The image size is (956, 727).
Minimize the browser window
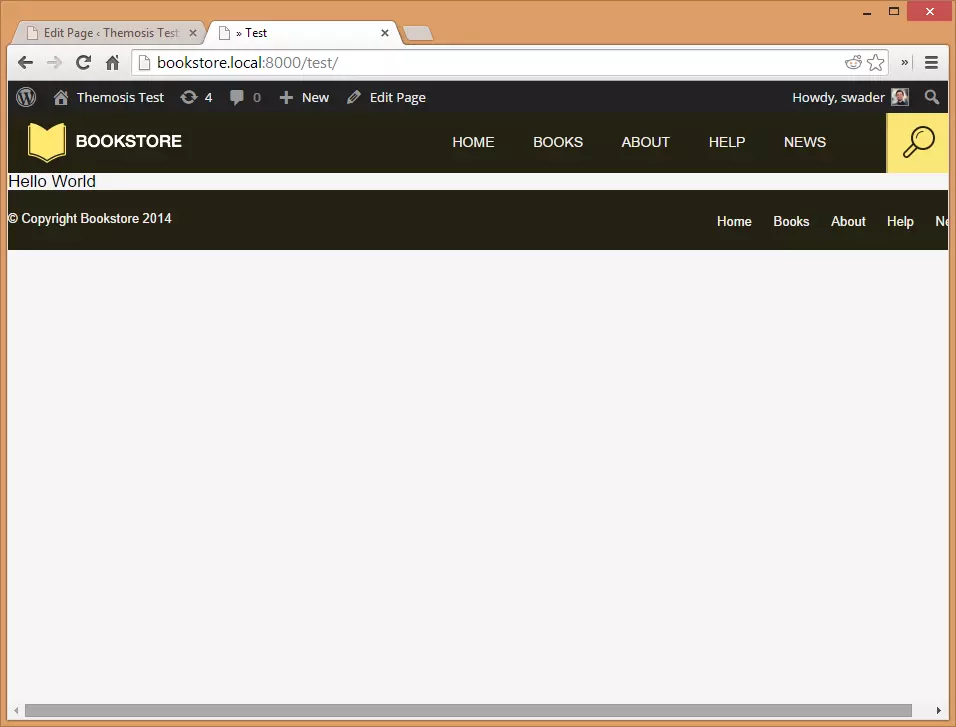[x=867, y=12]
